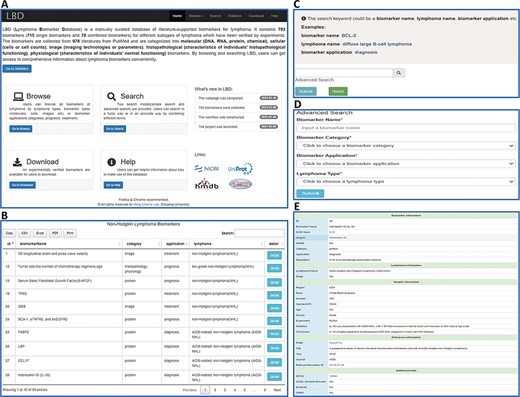Screen dimensions: 520x397
Task: Click the Copy export button
Action: point(9,233)
